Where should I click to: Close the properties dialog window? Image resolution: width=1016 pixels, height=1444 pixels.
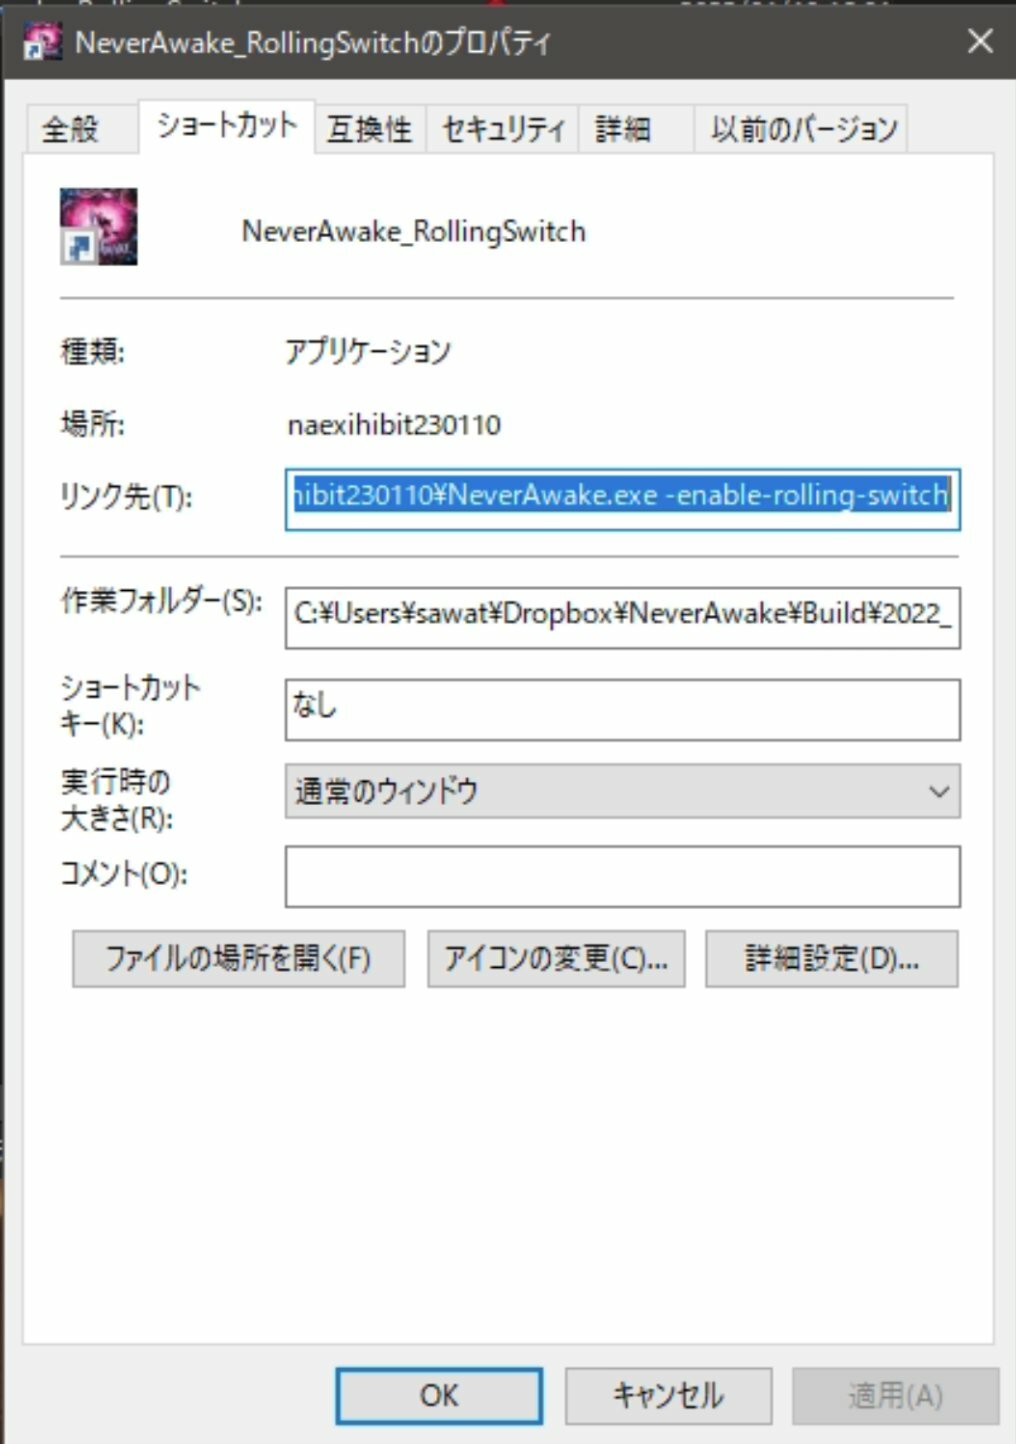point(980,41)
